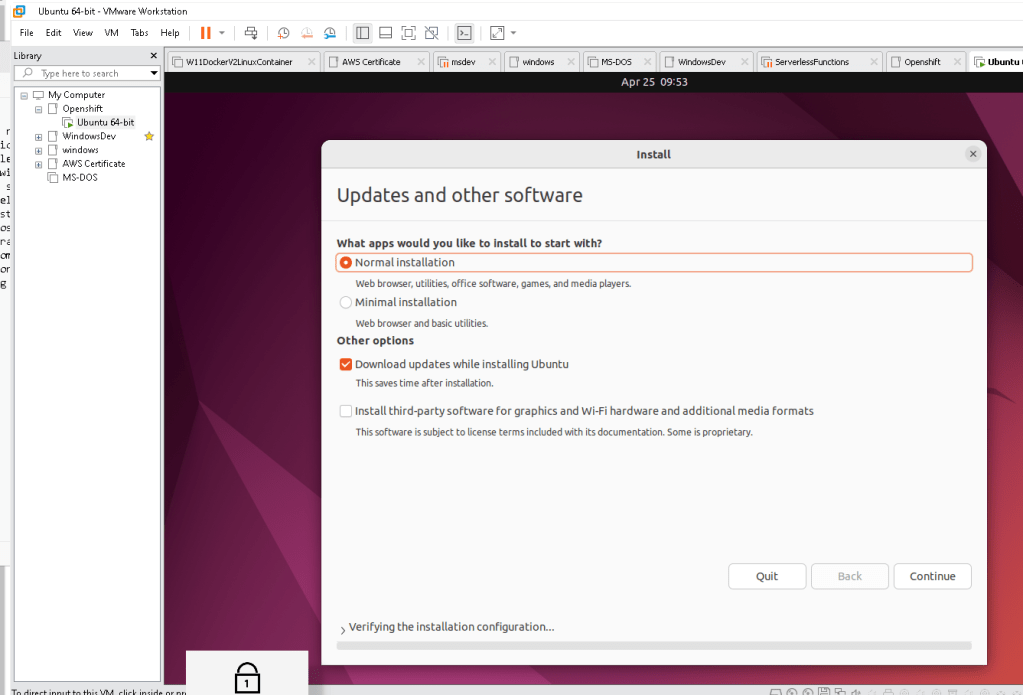Close the ServerlessFunctions tab
This screenshot has width=1023, height=695.
874,61
